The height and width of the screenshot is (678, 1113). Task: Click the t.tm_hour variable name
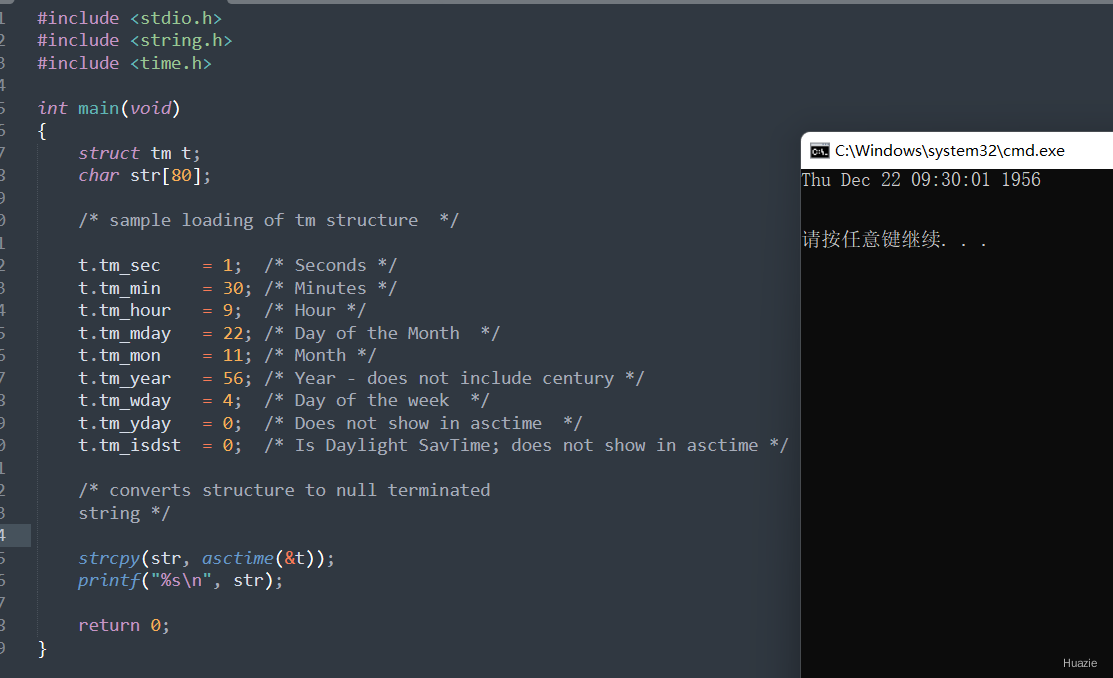pos(125,310)
